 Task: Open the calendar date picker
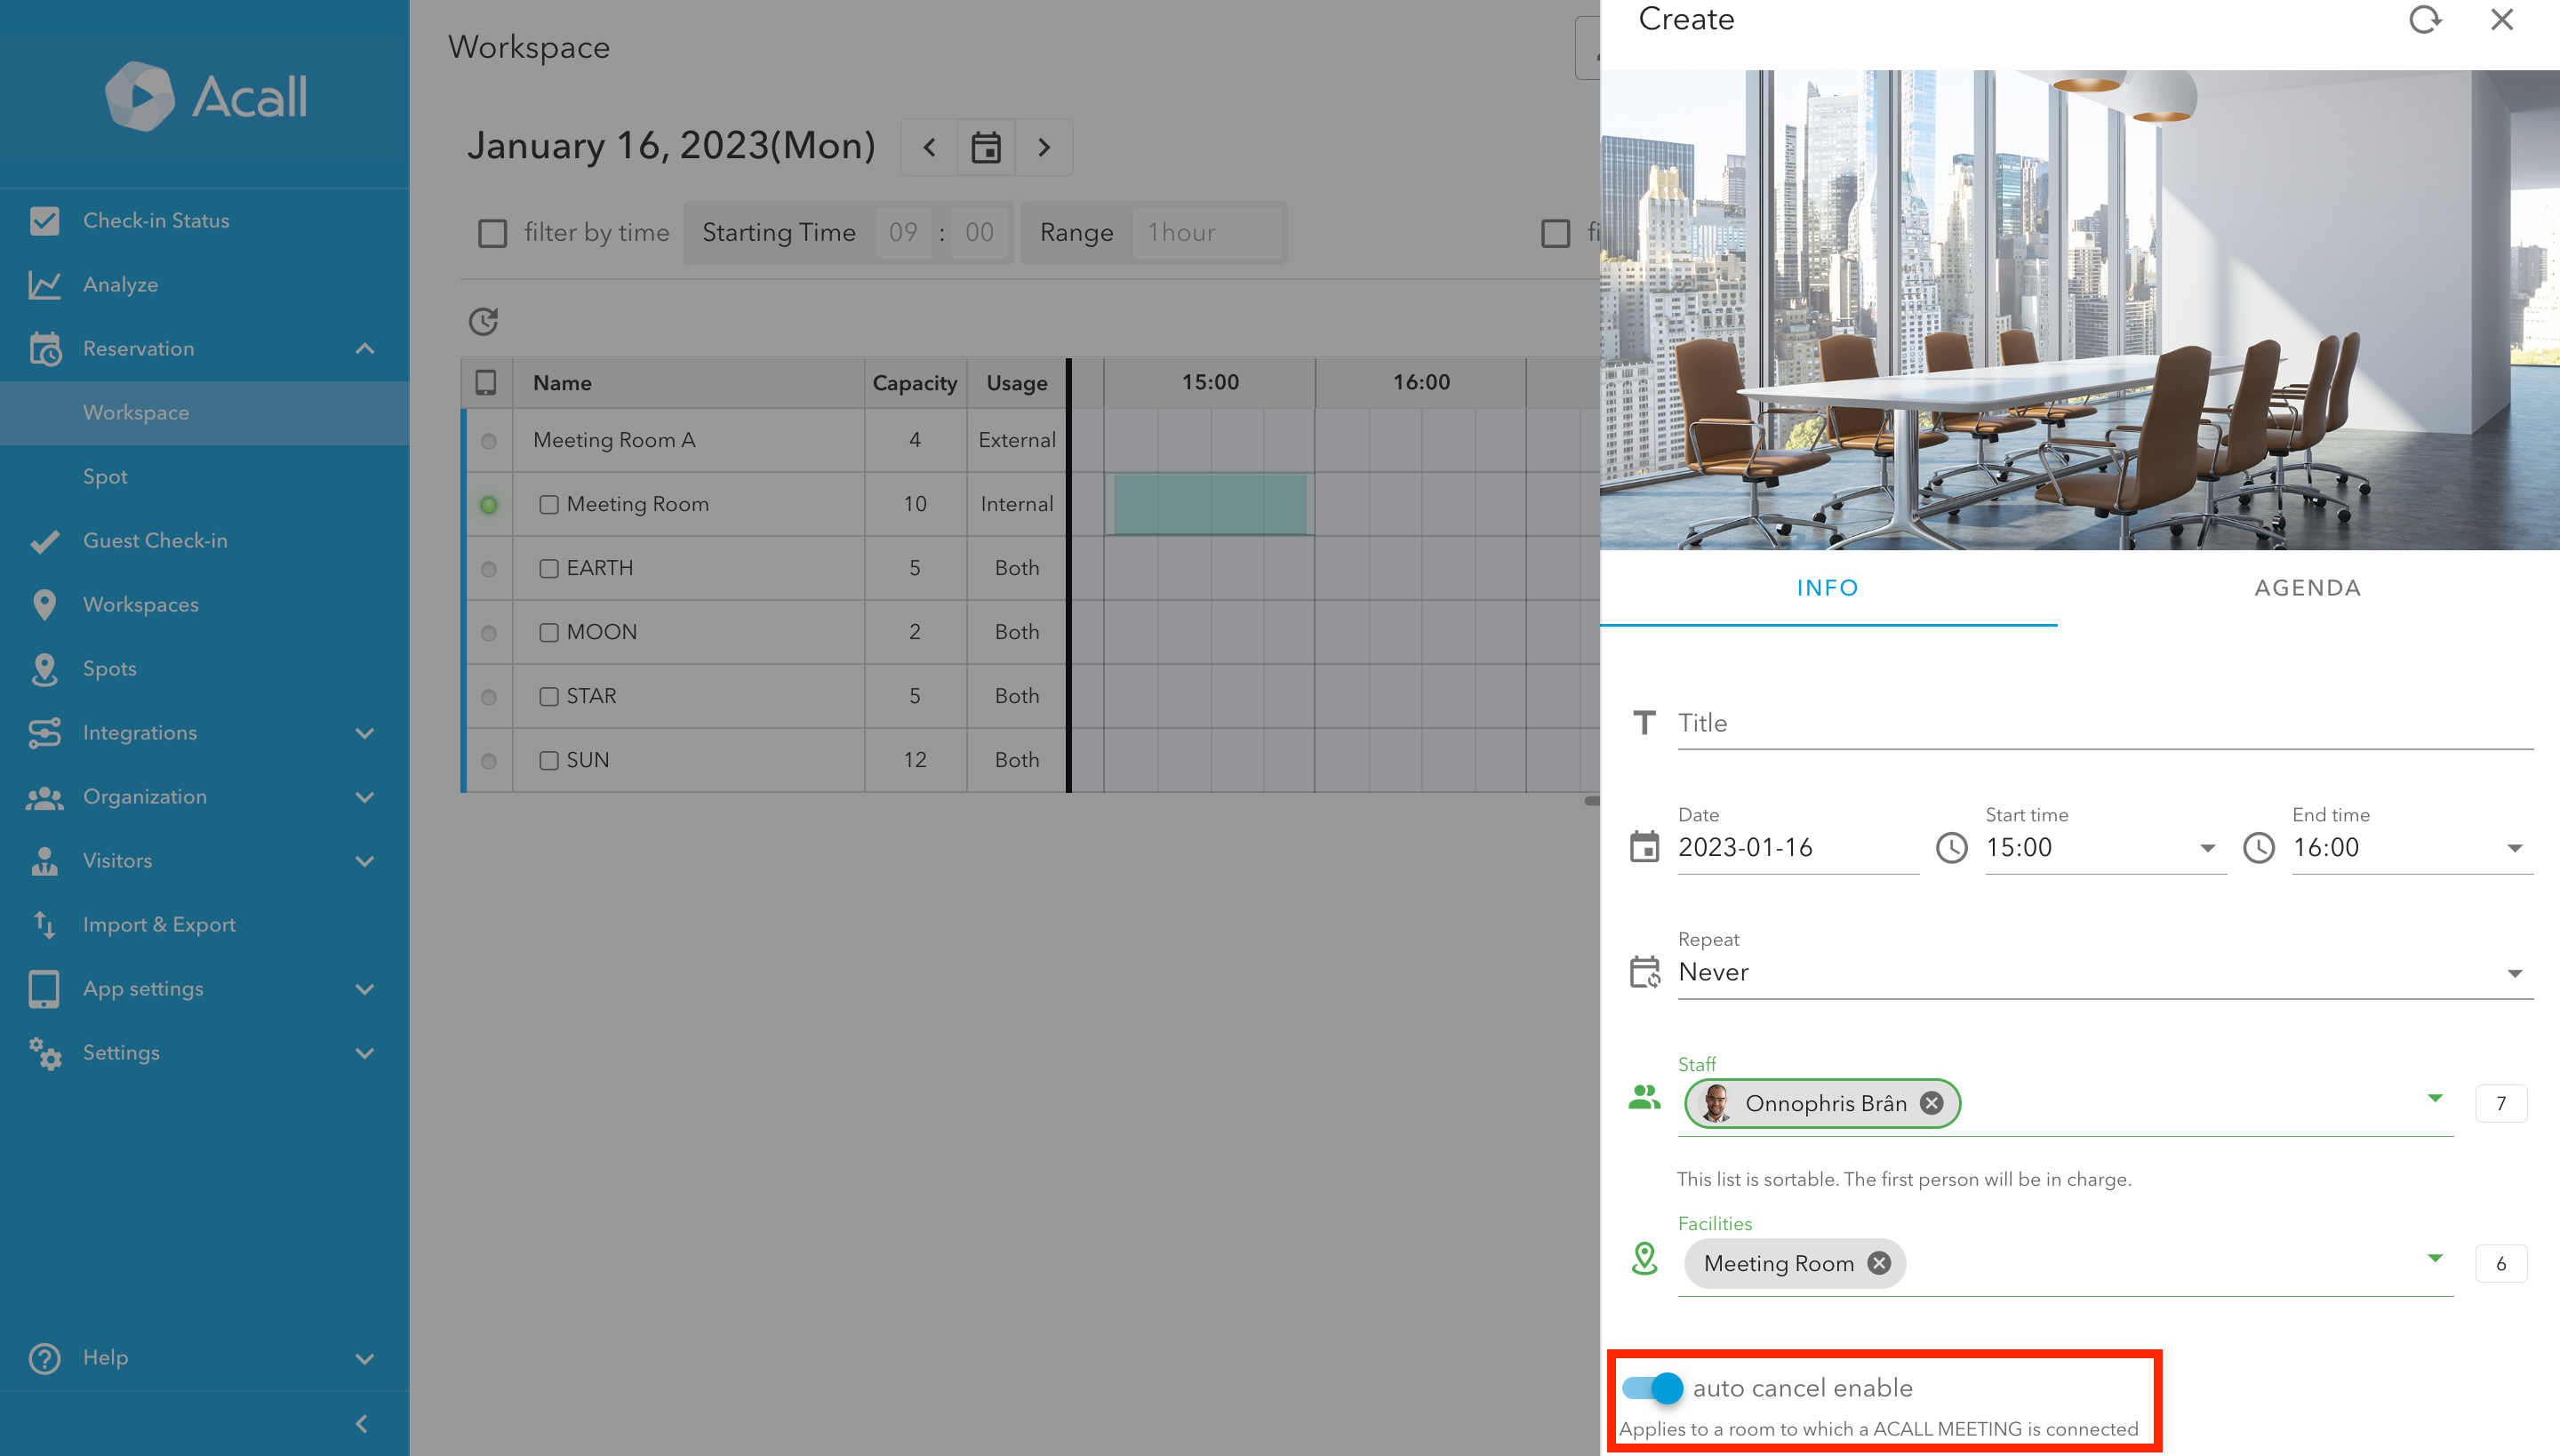click(x=986, y=147)
